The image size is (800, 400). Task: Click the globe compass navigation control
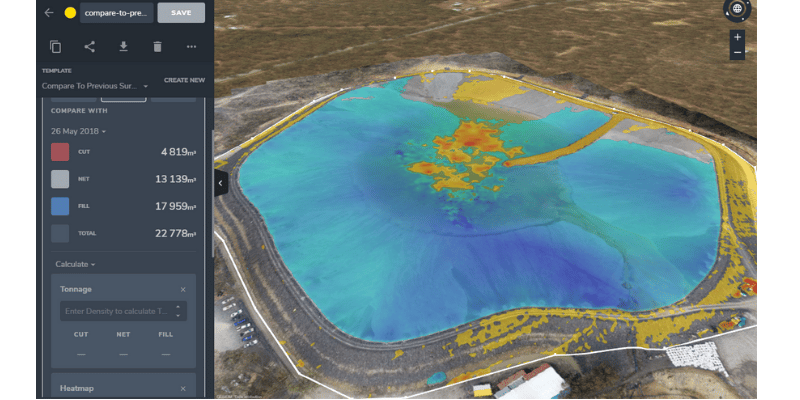(x=737, y=10)
